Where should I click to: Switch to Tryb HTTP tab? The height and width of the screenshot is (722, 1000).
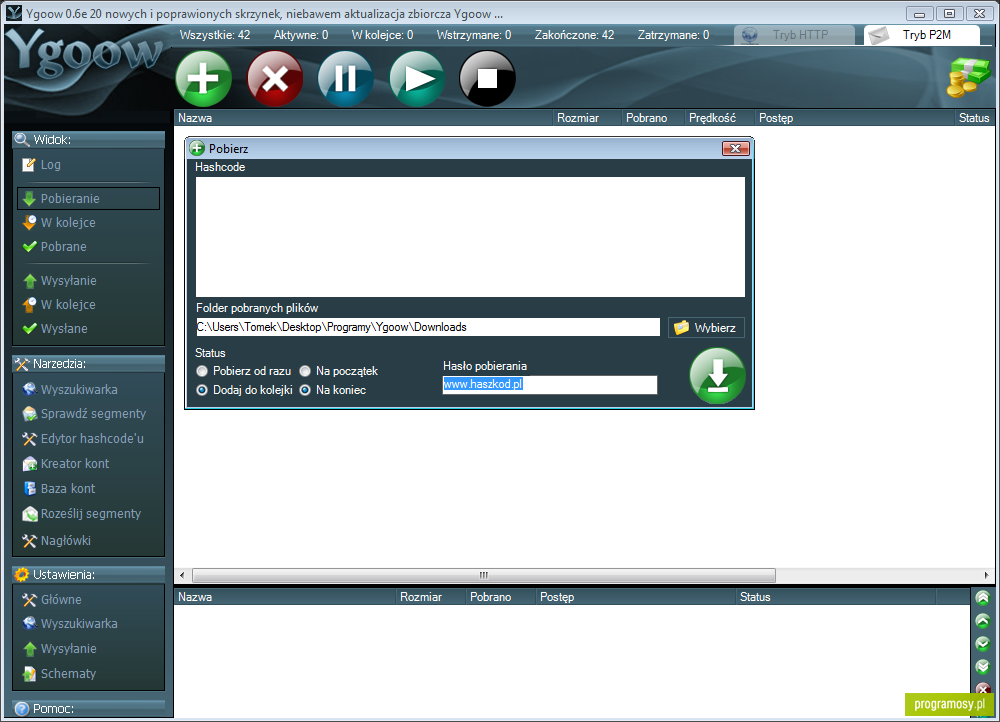[794, 35]
